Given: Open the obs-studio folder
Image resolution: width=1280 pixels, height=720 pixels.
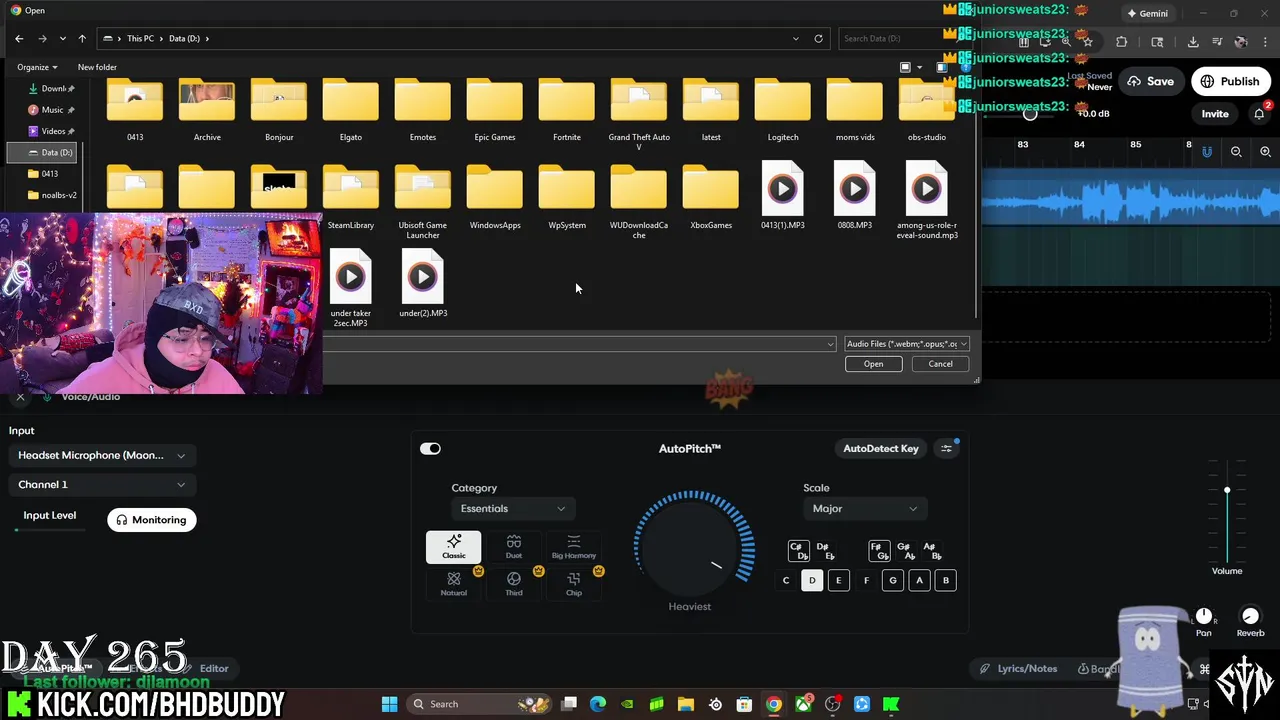Looking at the screenshot, I should [x=926, y=110].
